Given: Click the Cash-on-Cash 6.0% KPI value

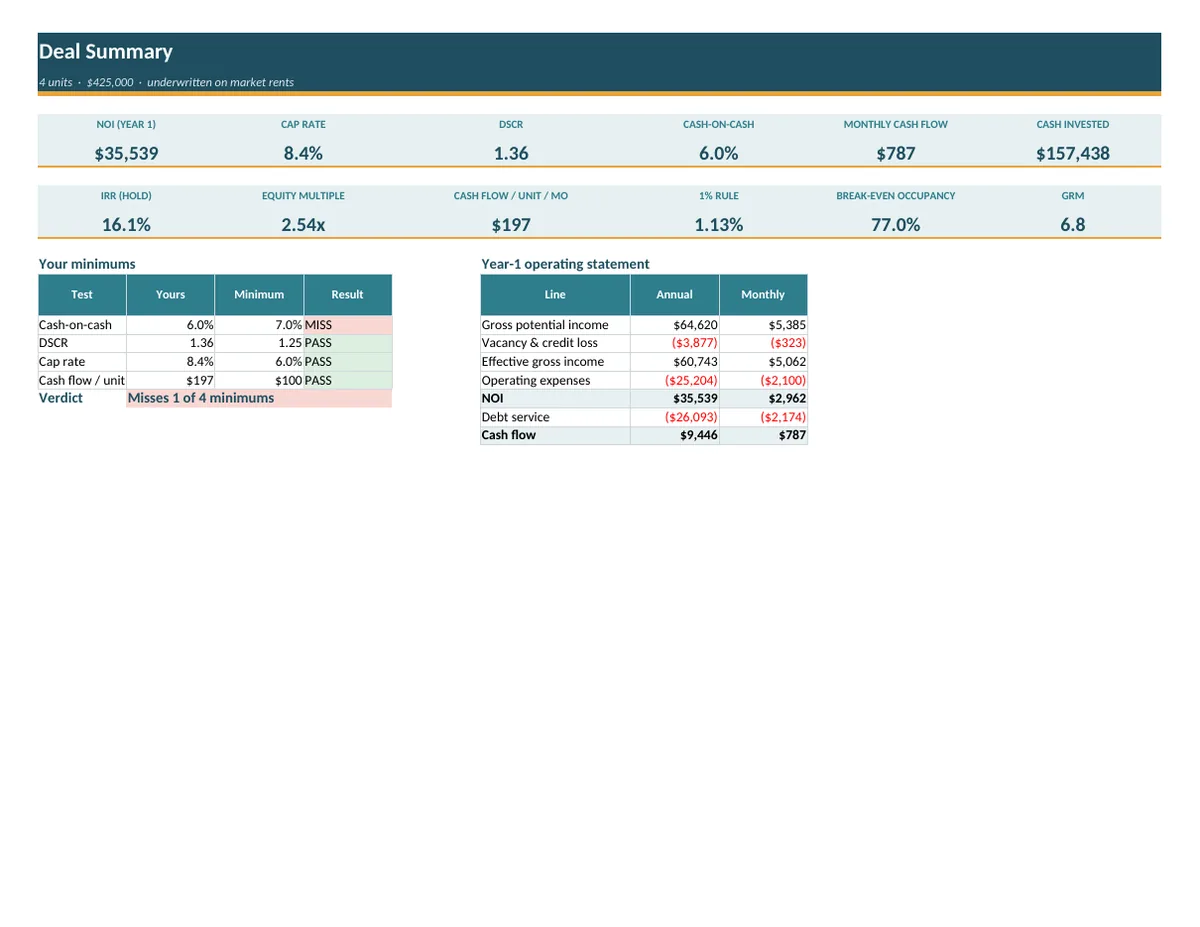Looking at the screenshot, I should click(x=719, y=154).
